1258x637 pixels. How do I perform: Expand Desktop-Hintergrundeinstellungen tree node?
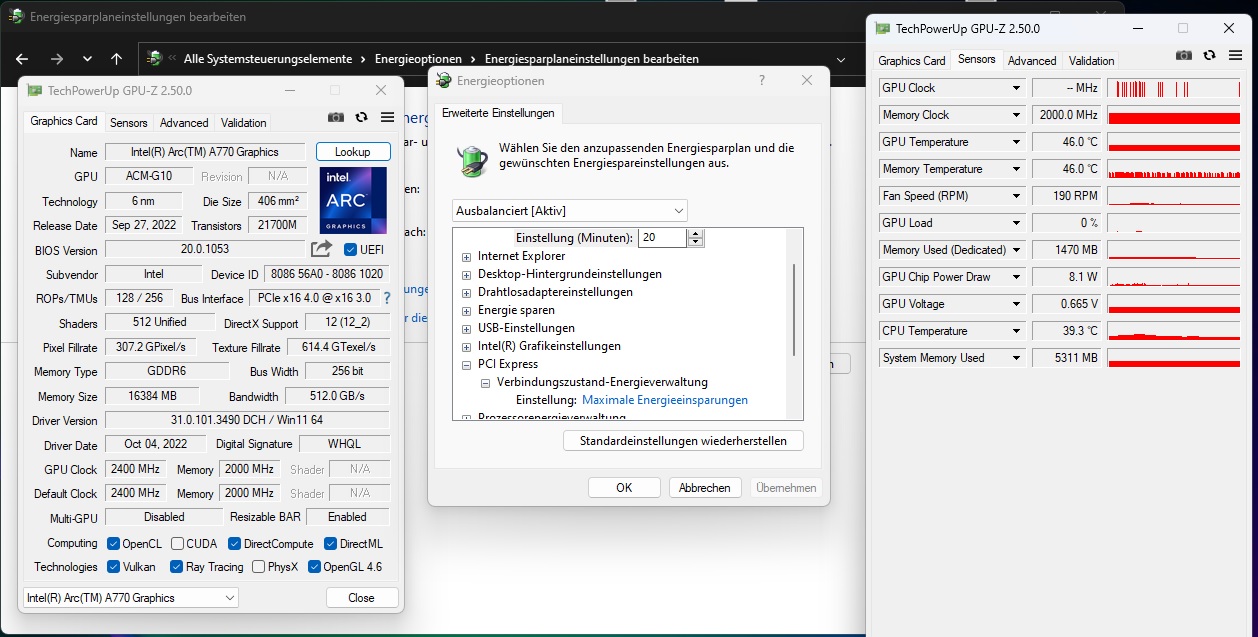coord(466,274)
